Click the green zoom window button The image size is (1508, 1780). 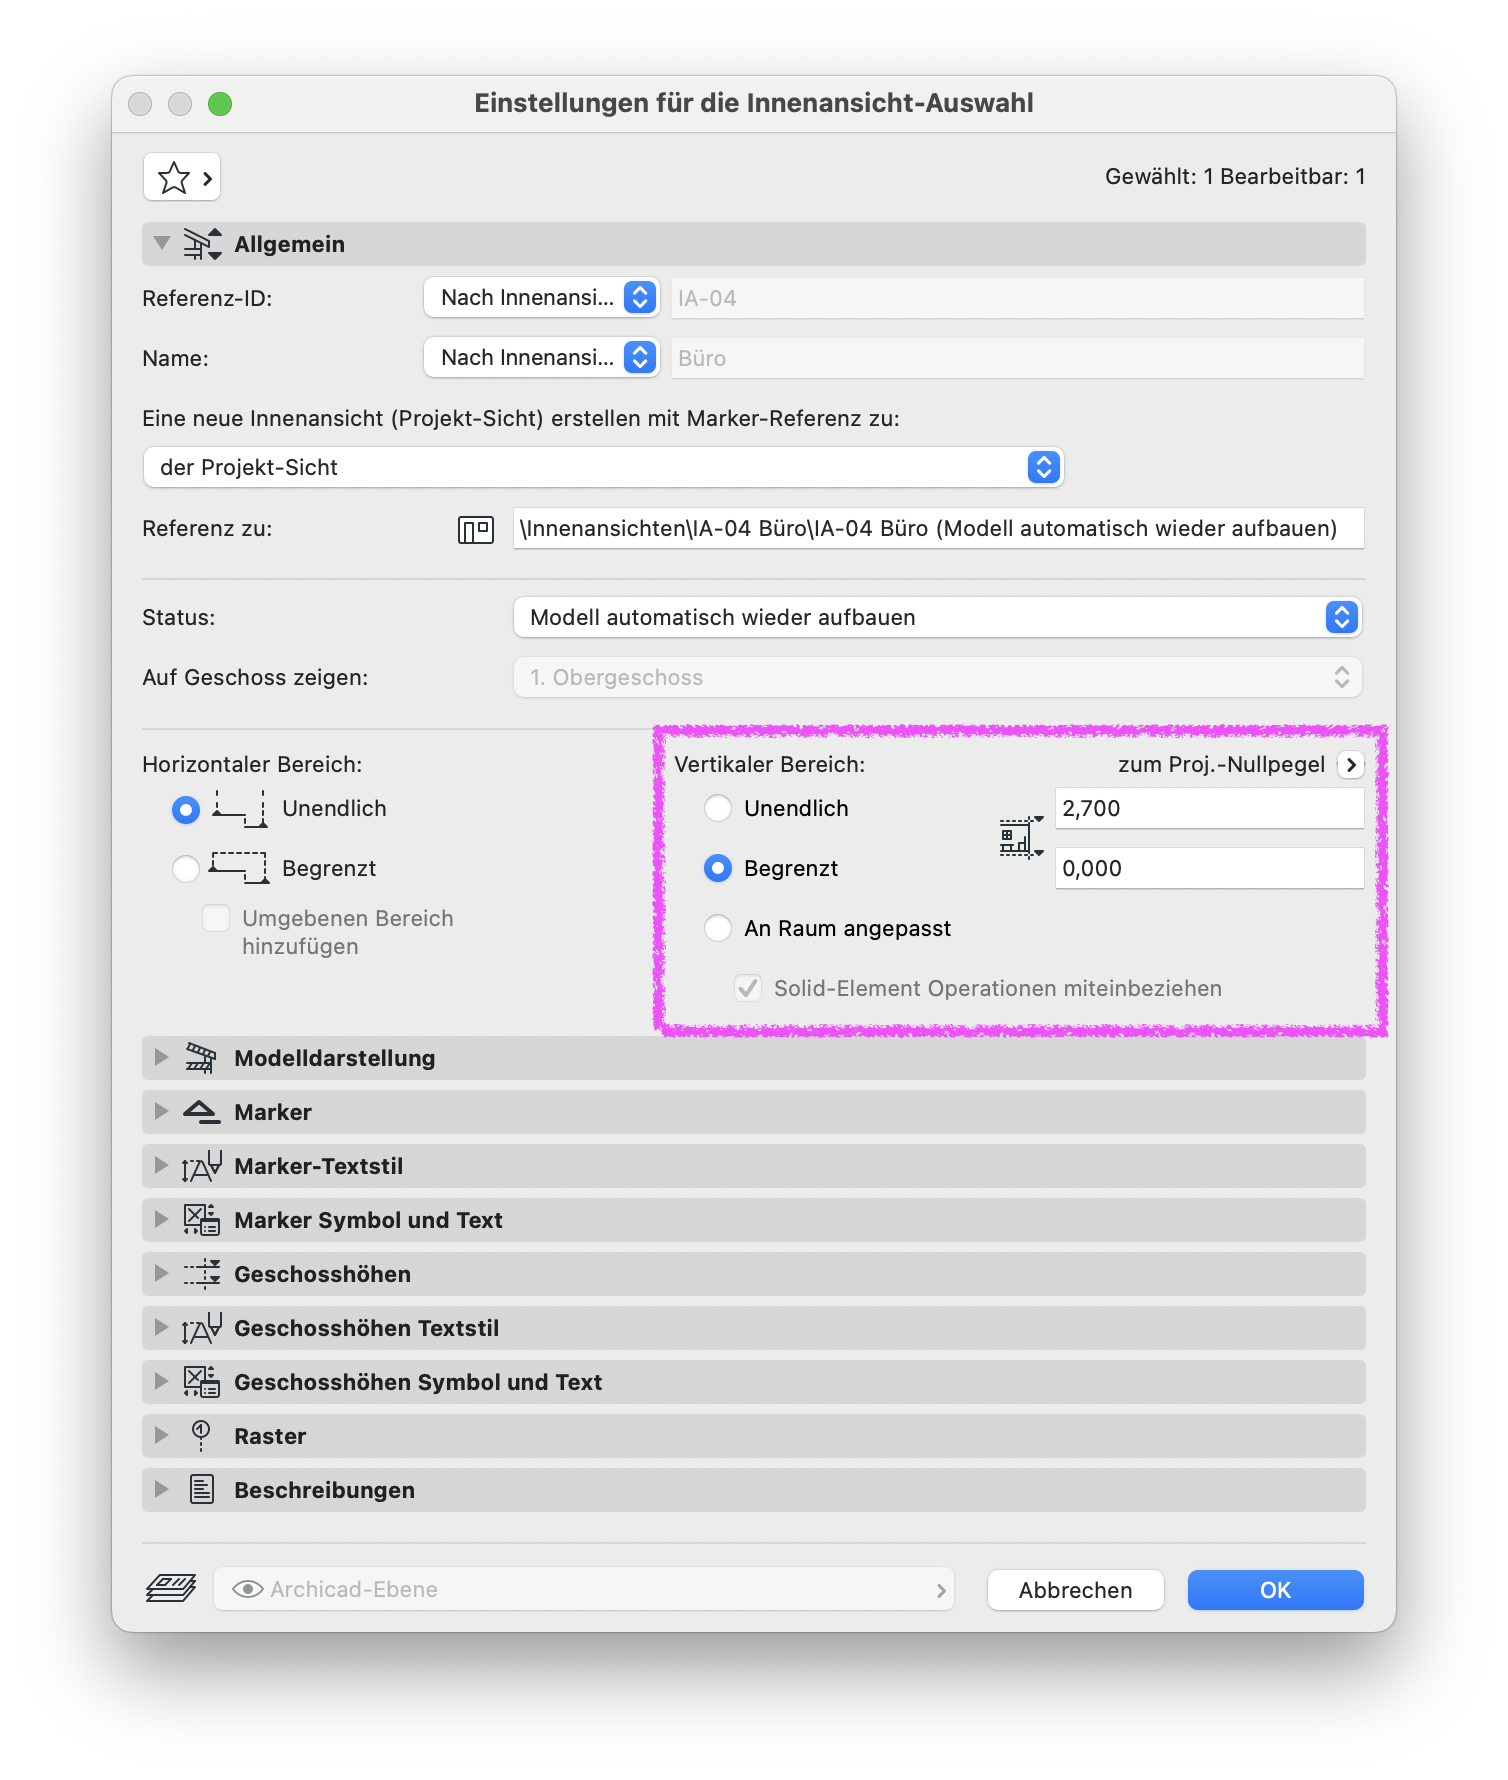[220, 104]
